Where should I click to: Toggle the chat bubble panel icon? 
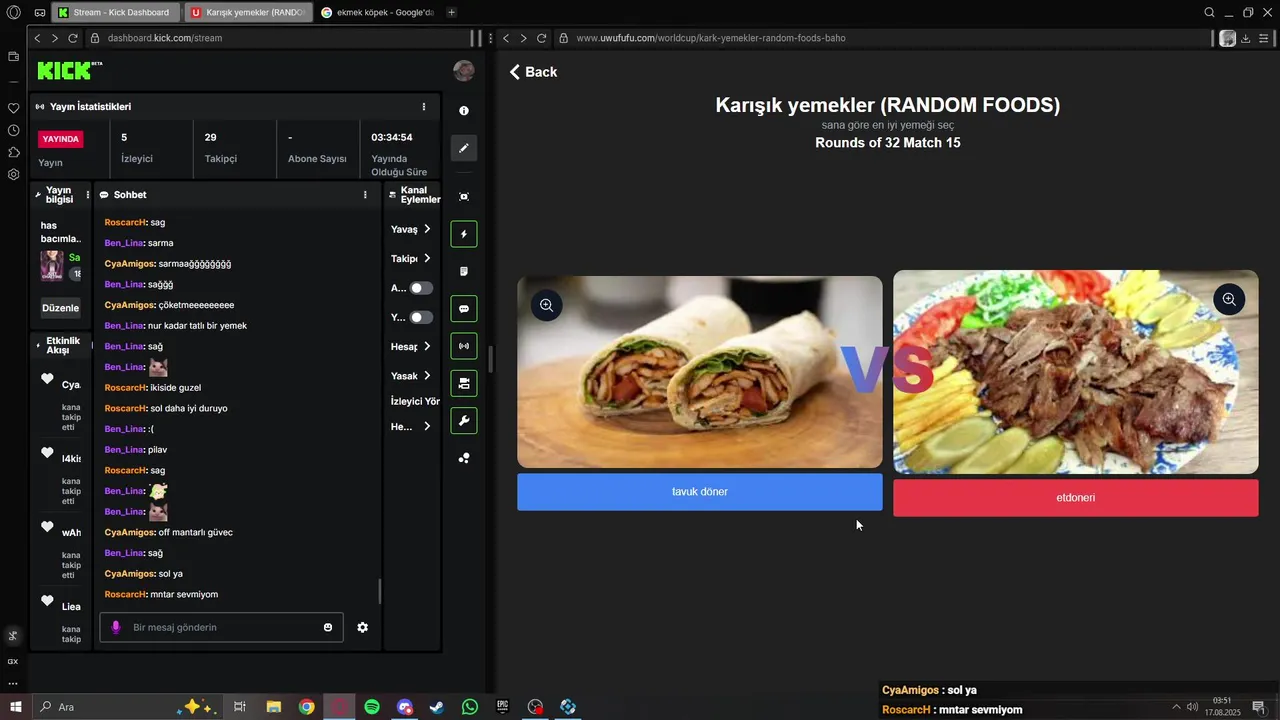tap(464, 309)
